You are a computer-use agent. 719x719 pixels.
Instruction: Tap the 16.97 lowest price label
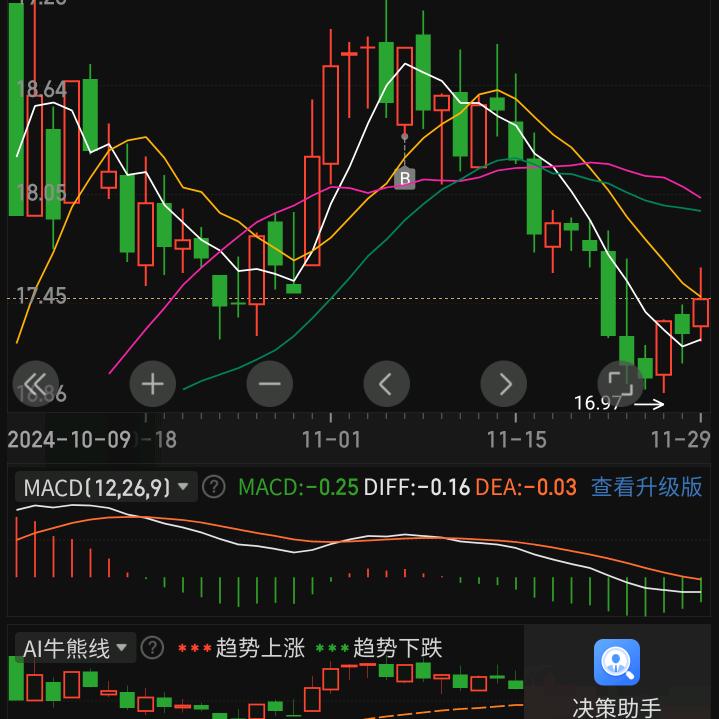tap(598, 403)
